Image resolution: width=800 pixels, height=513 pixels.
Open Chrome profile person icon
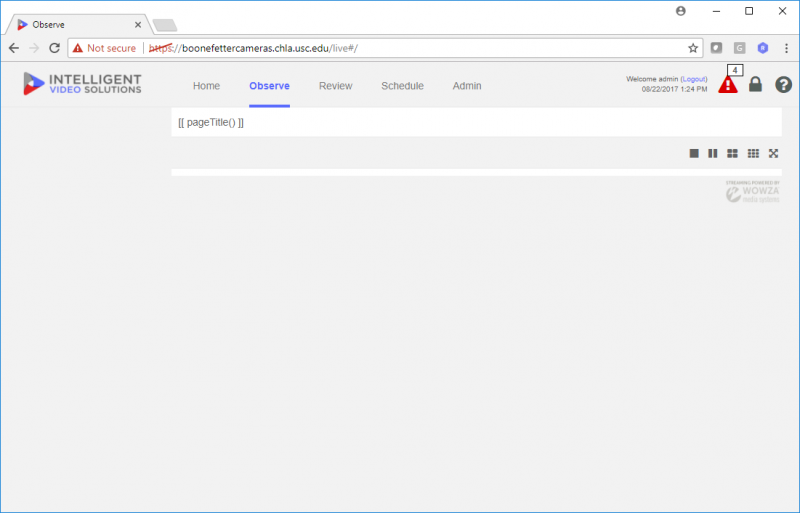click(x=681, y=11)
